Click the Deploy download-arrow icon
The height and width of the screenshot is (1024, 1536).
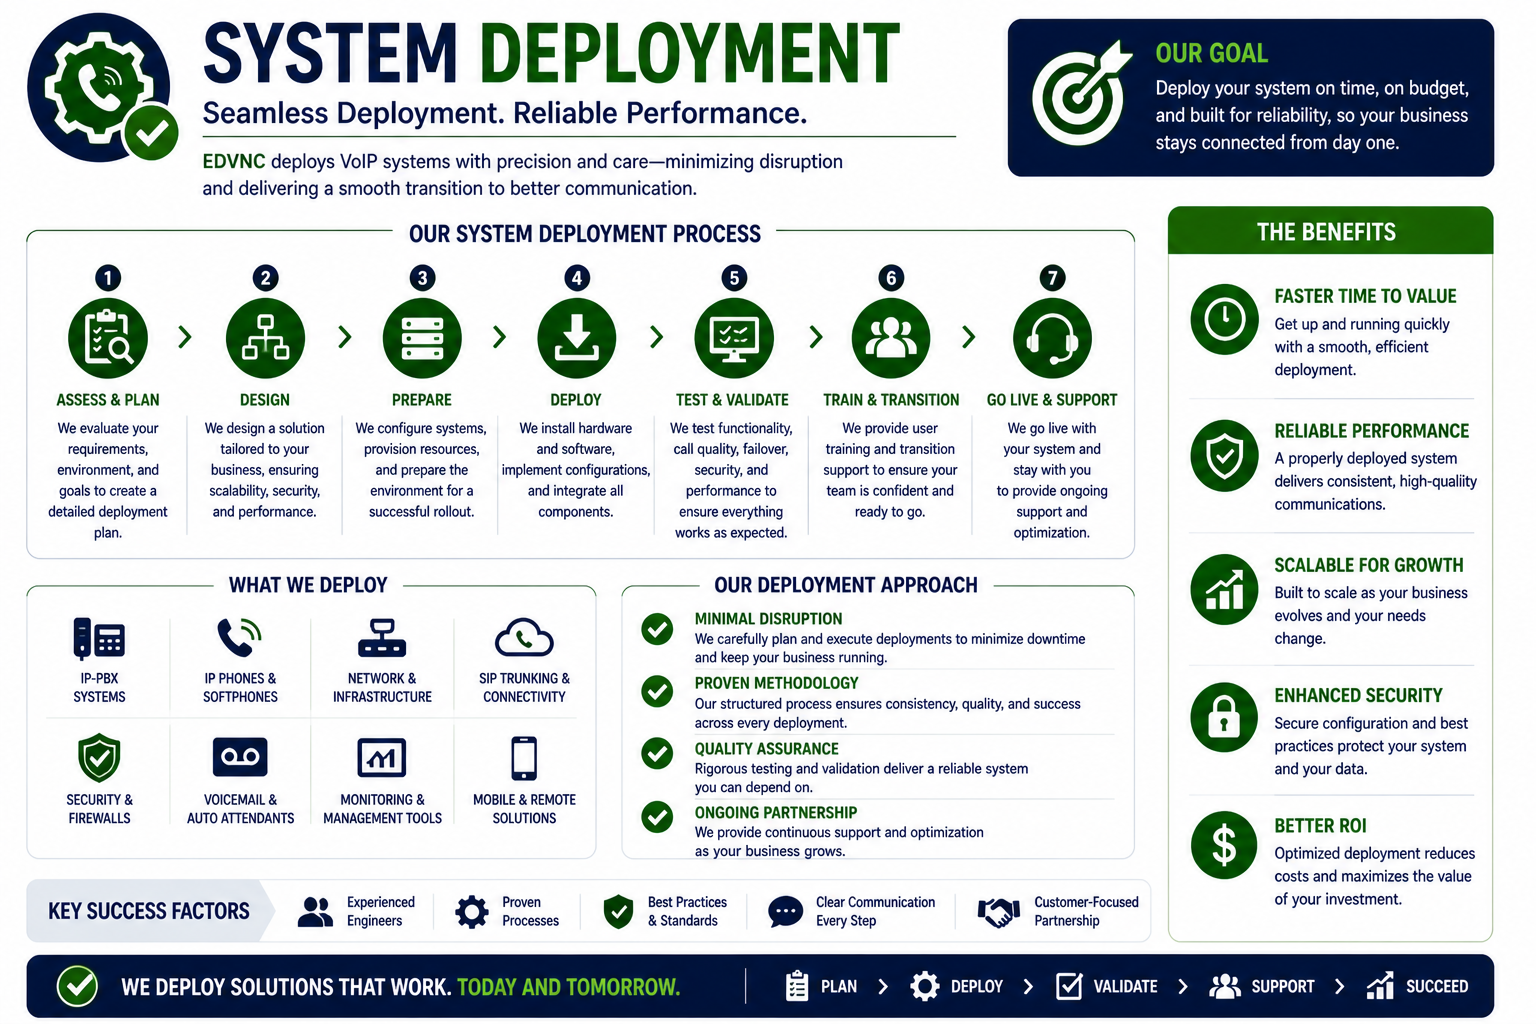577,338
